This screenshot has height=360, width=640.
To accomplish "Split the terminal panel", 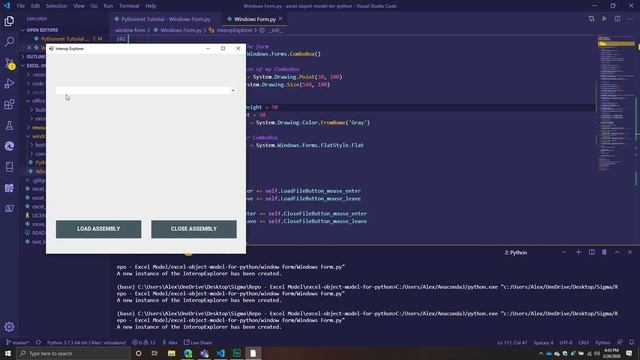I will click(591, 252).
